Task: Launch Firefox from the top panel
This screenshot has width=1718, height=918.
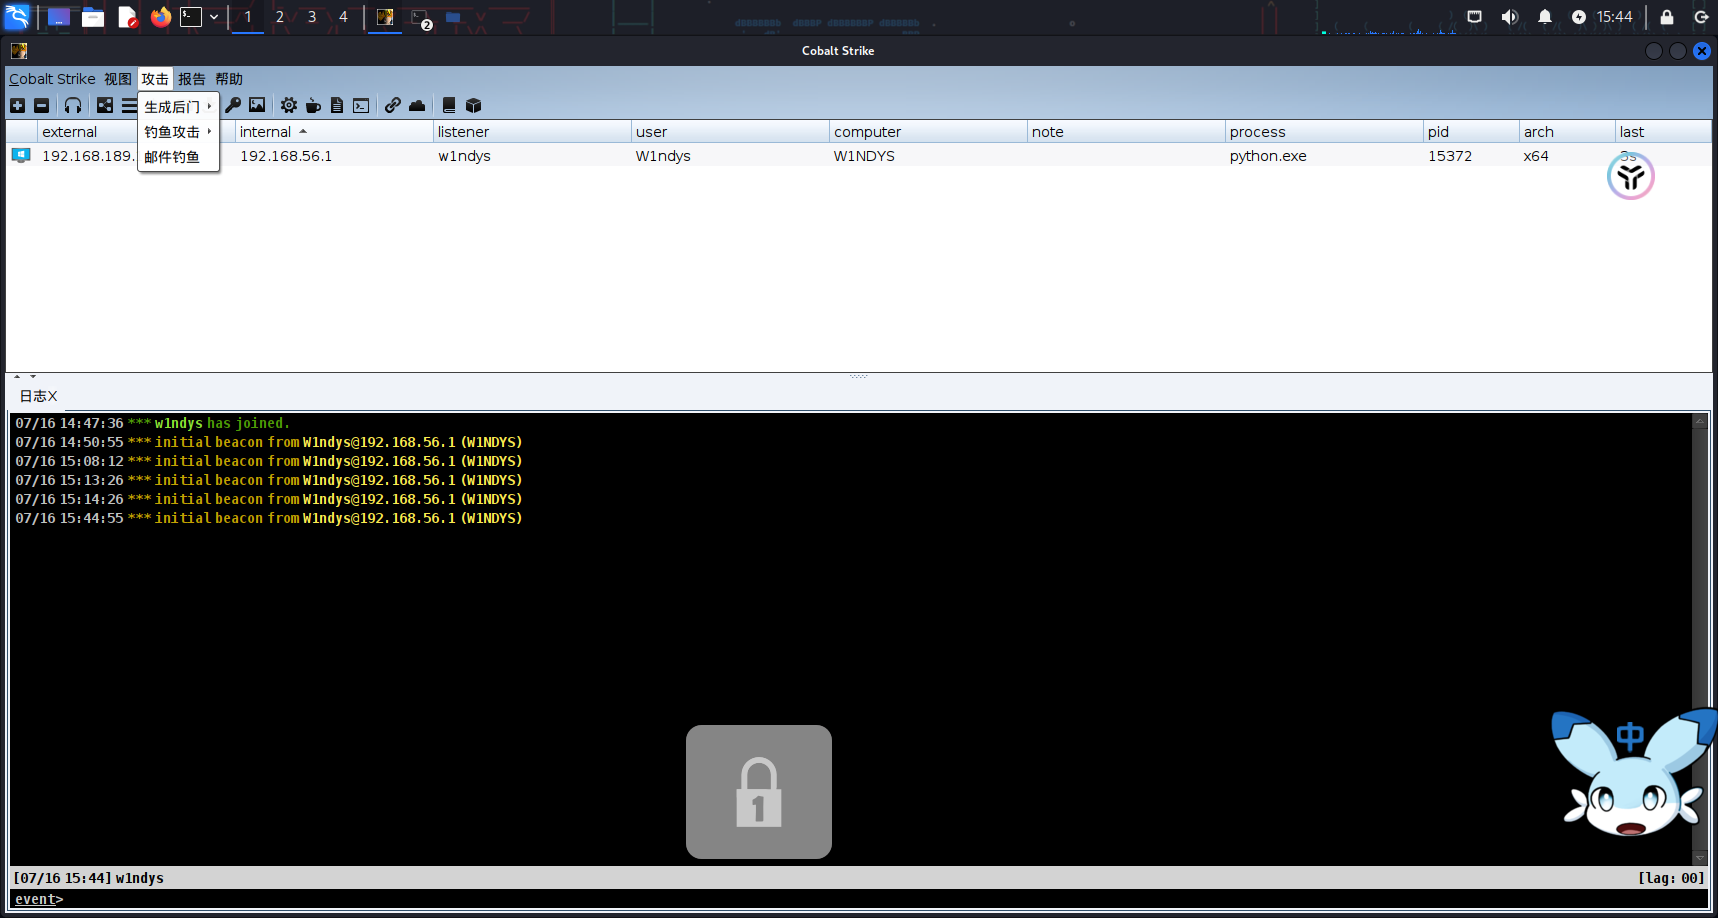Action: click(160, 17)
